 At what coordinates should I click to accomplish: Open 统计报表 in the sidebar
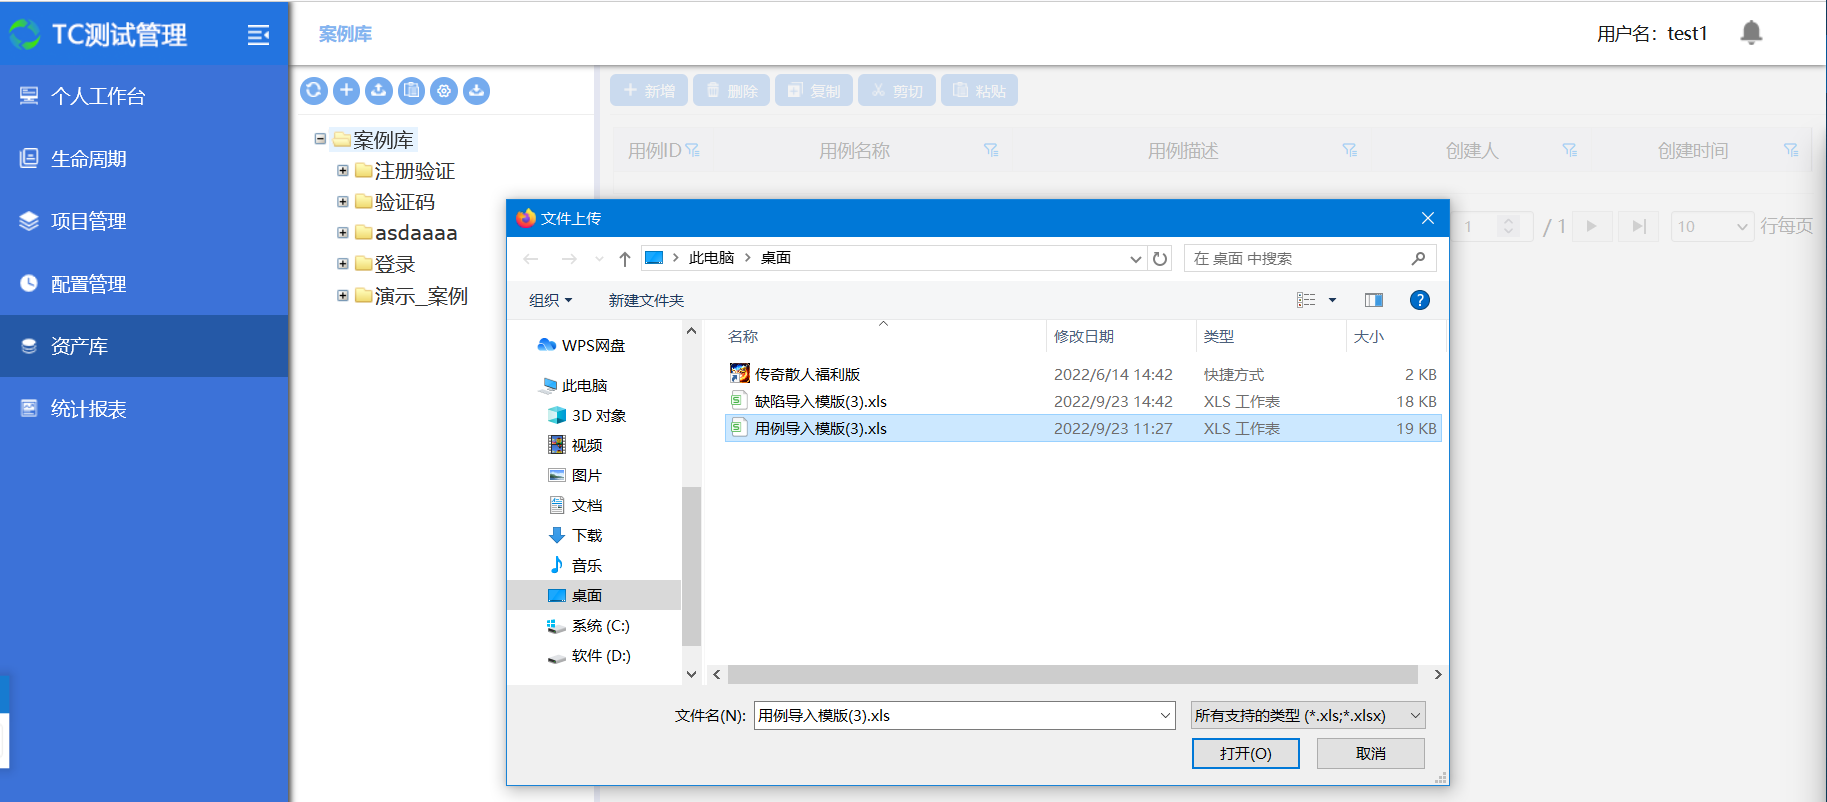[x=144, y=409]
